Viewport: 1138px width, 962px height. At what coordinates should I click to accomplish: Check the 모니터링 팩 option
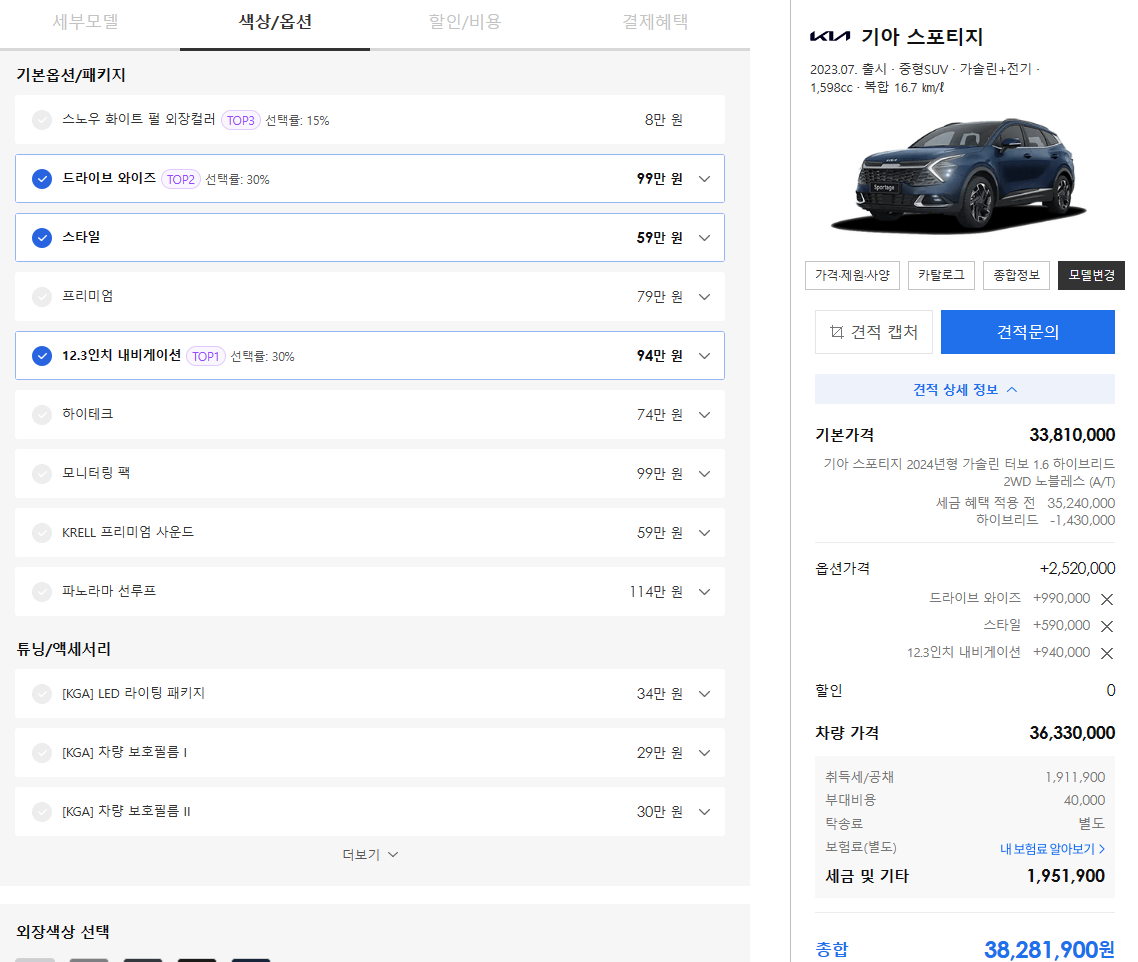[x=42, y=473]
